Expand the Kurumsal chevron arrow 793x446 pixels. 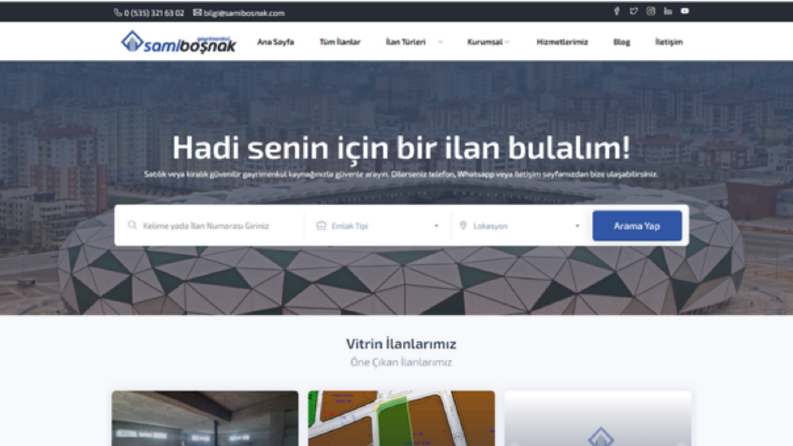tap(507, 42)
